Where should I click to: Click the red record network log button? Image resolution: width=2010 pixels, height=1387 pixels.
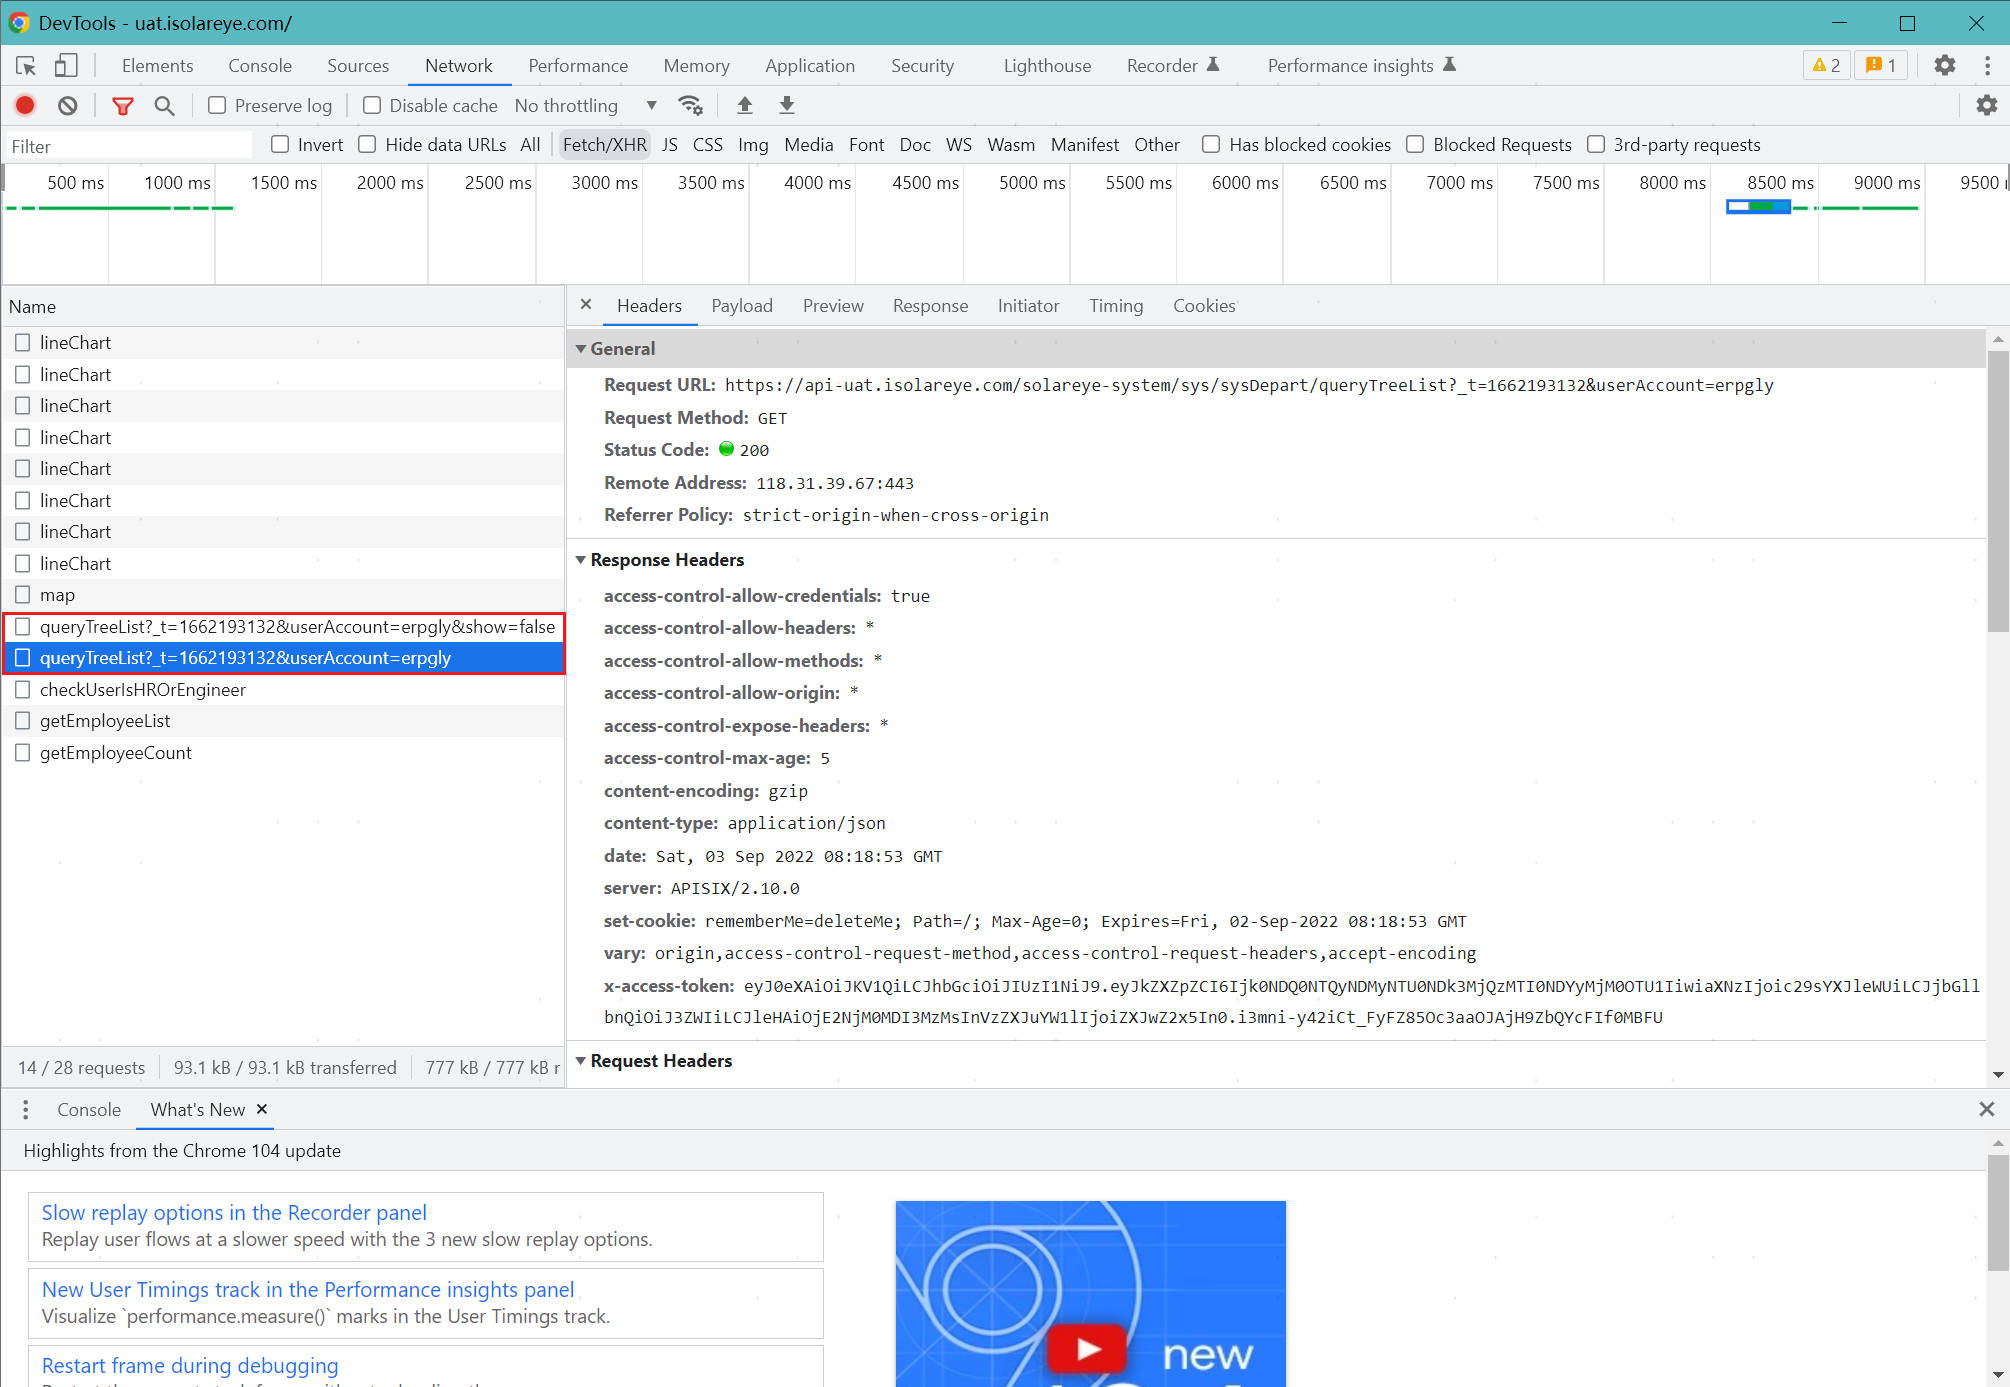(x=25, y=105)
